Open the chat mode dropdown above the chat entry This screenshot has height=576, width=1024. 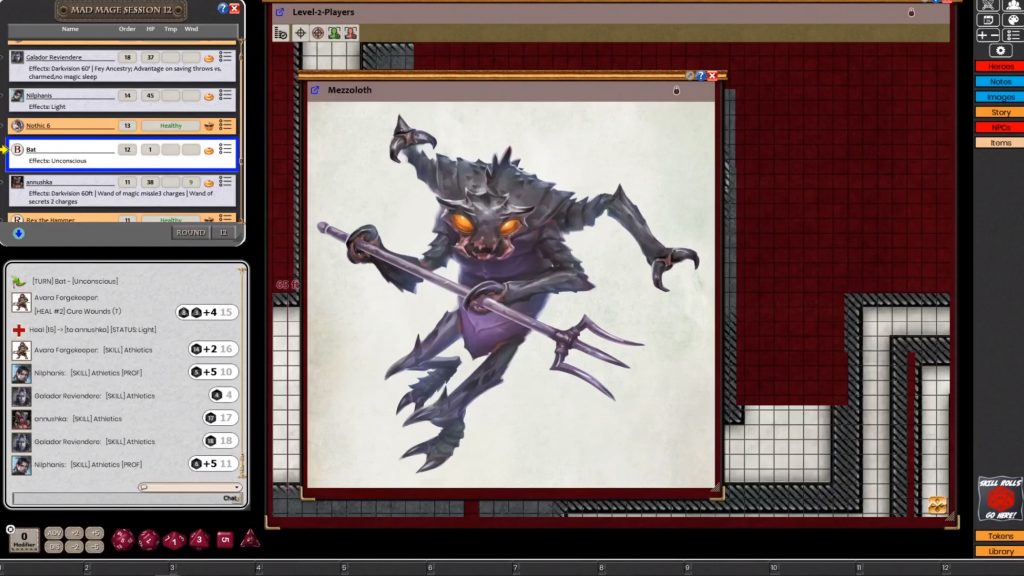189,487
